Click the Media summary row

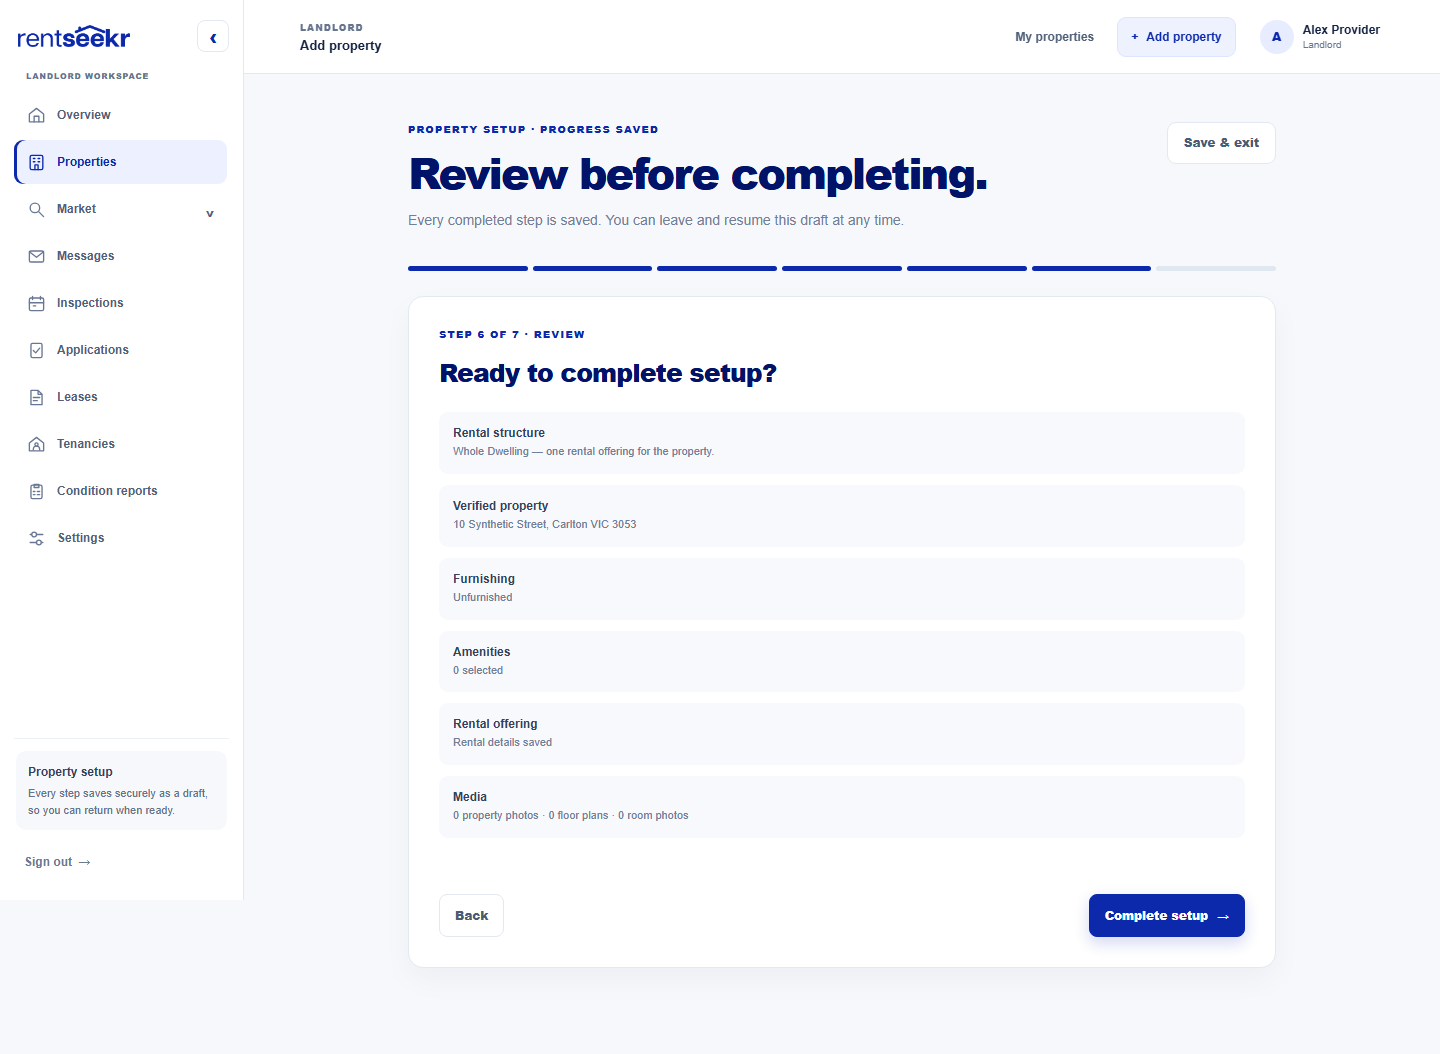(842, 806)
